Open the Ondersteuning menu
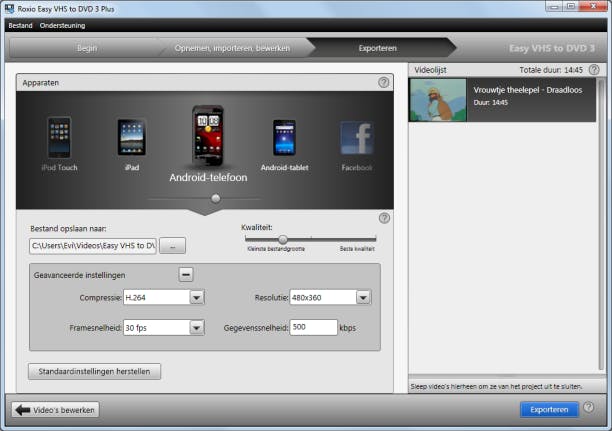Screen dimensions: 612x431 click(x=62, y=25)
